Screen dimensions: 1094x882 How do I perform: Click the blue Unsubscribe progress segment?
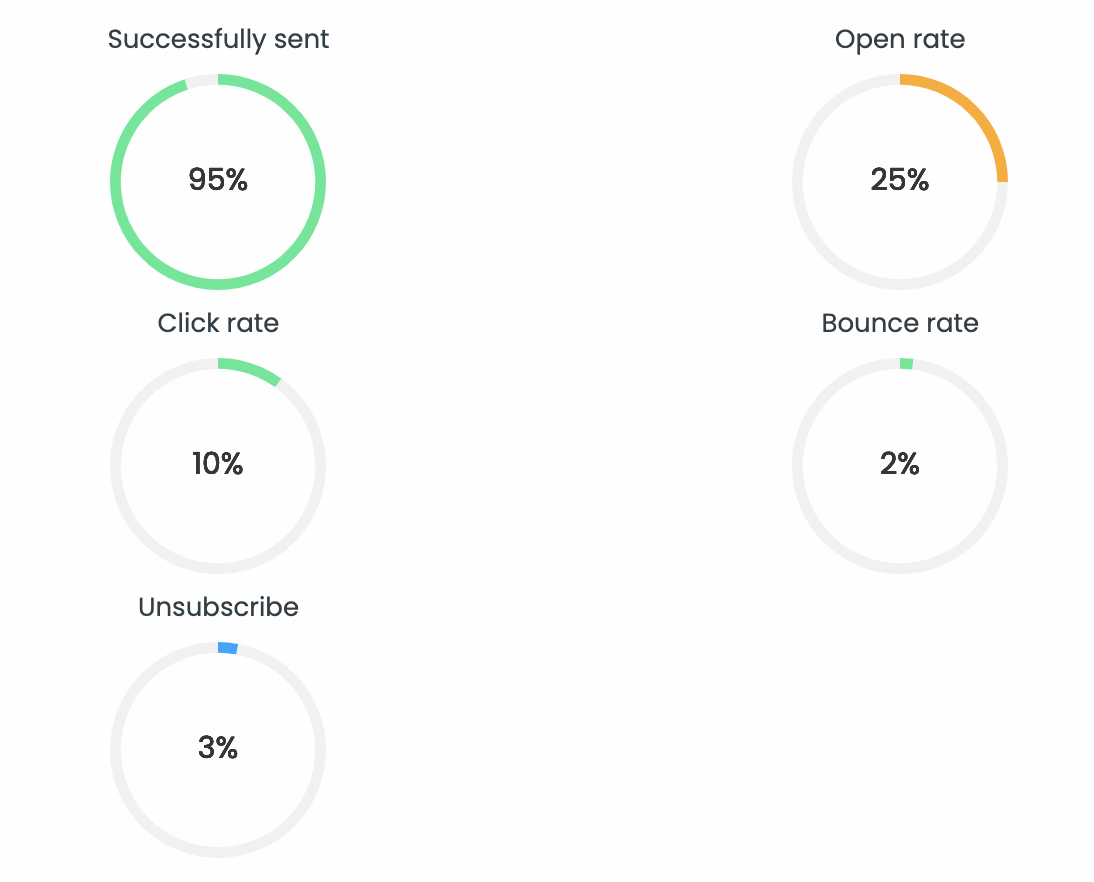pyautogui.click(x=227, y=648)
